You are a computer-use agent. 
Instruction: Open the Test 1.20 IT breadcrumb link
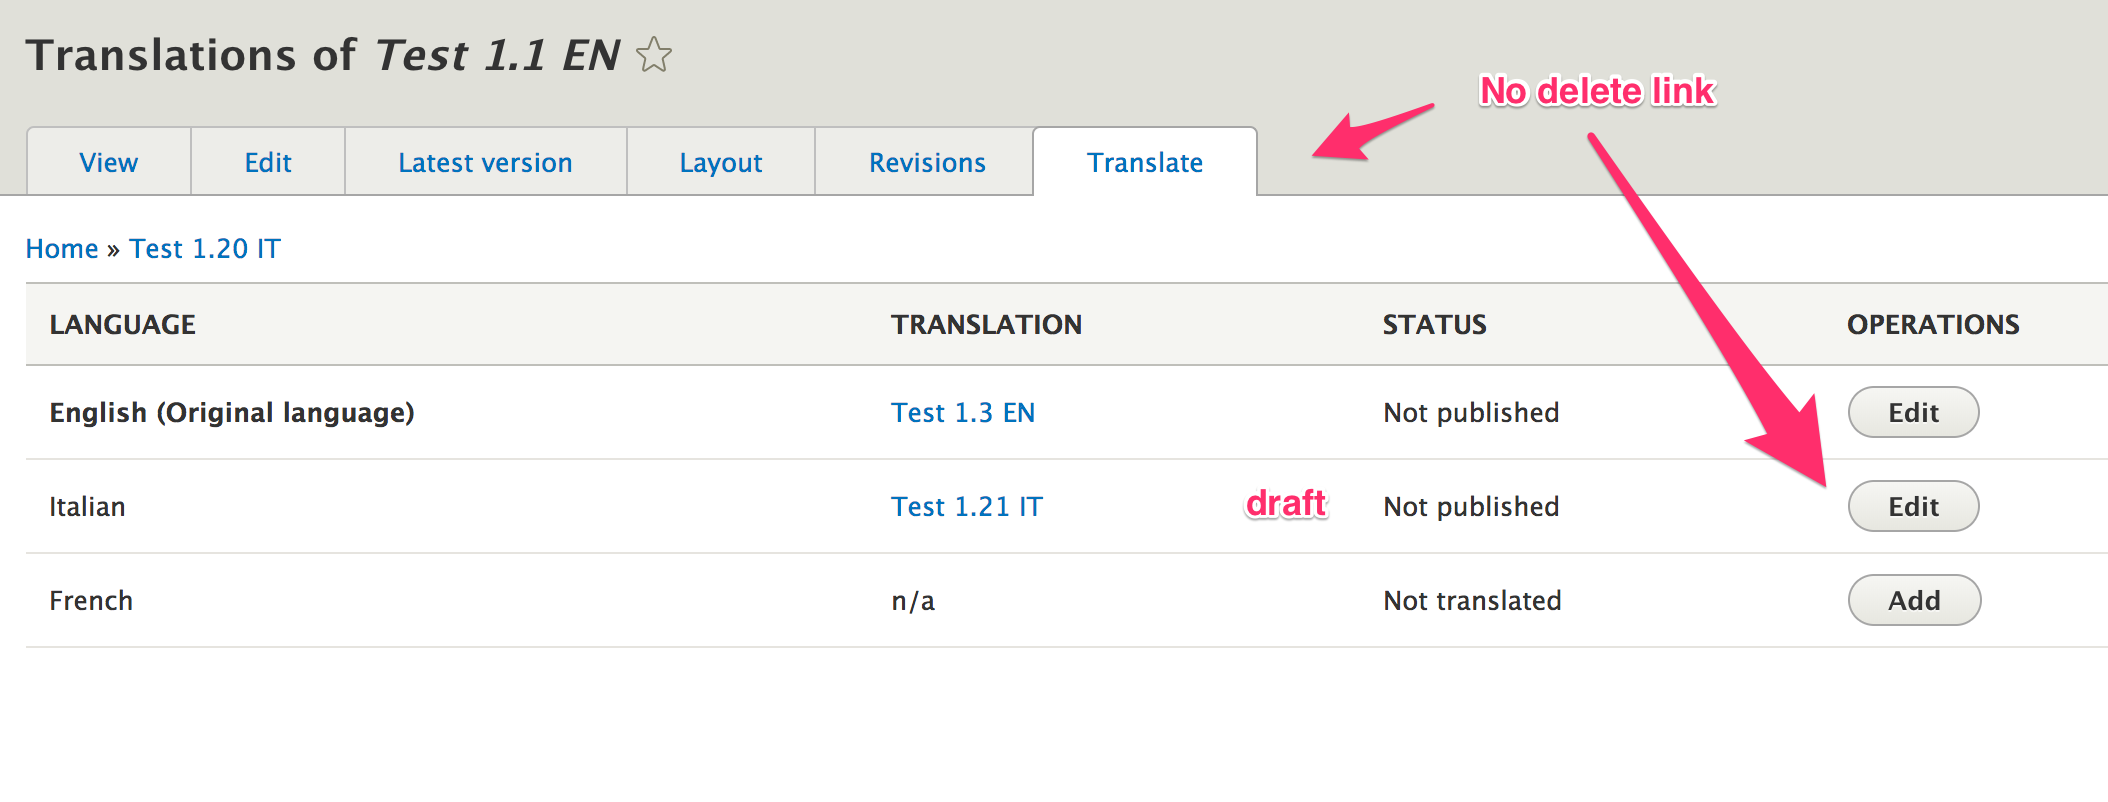pyautogui.click(x=205, y=249)
